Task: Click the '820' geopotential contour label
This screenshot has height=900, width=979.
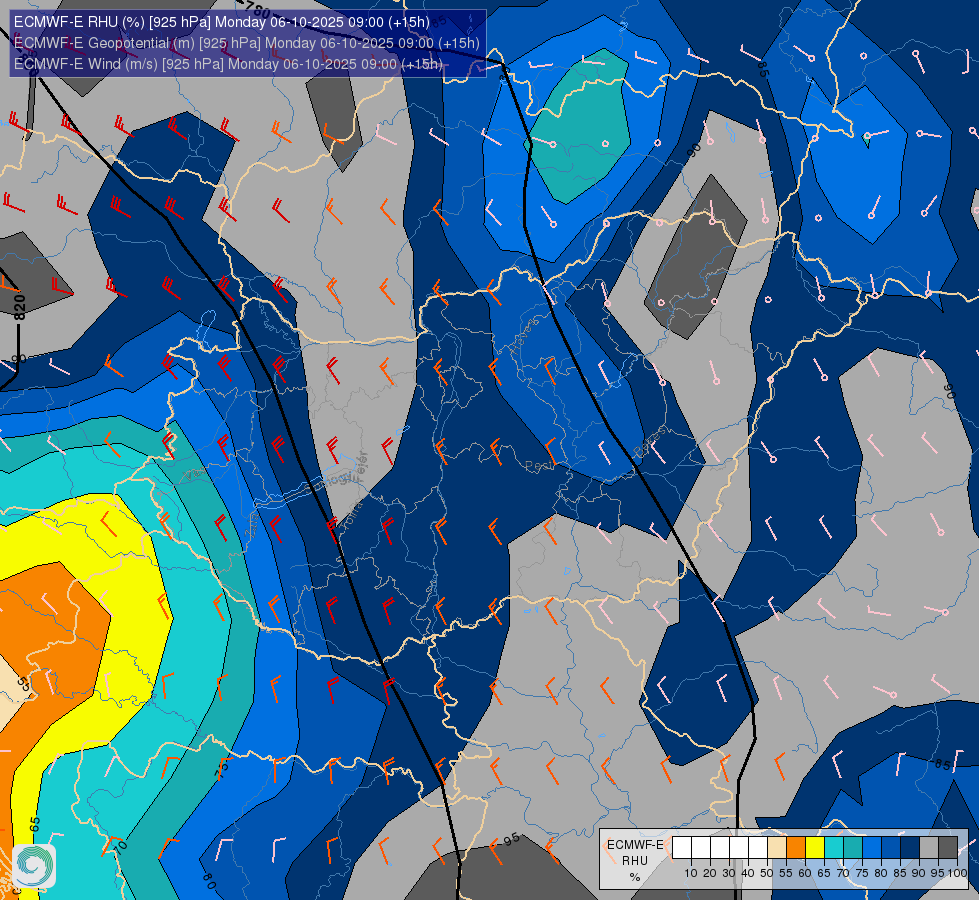Action: click(20, 307)
